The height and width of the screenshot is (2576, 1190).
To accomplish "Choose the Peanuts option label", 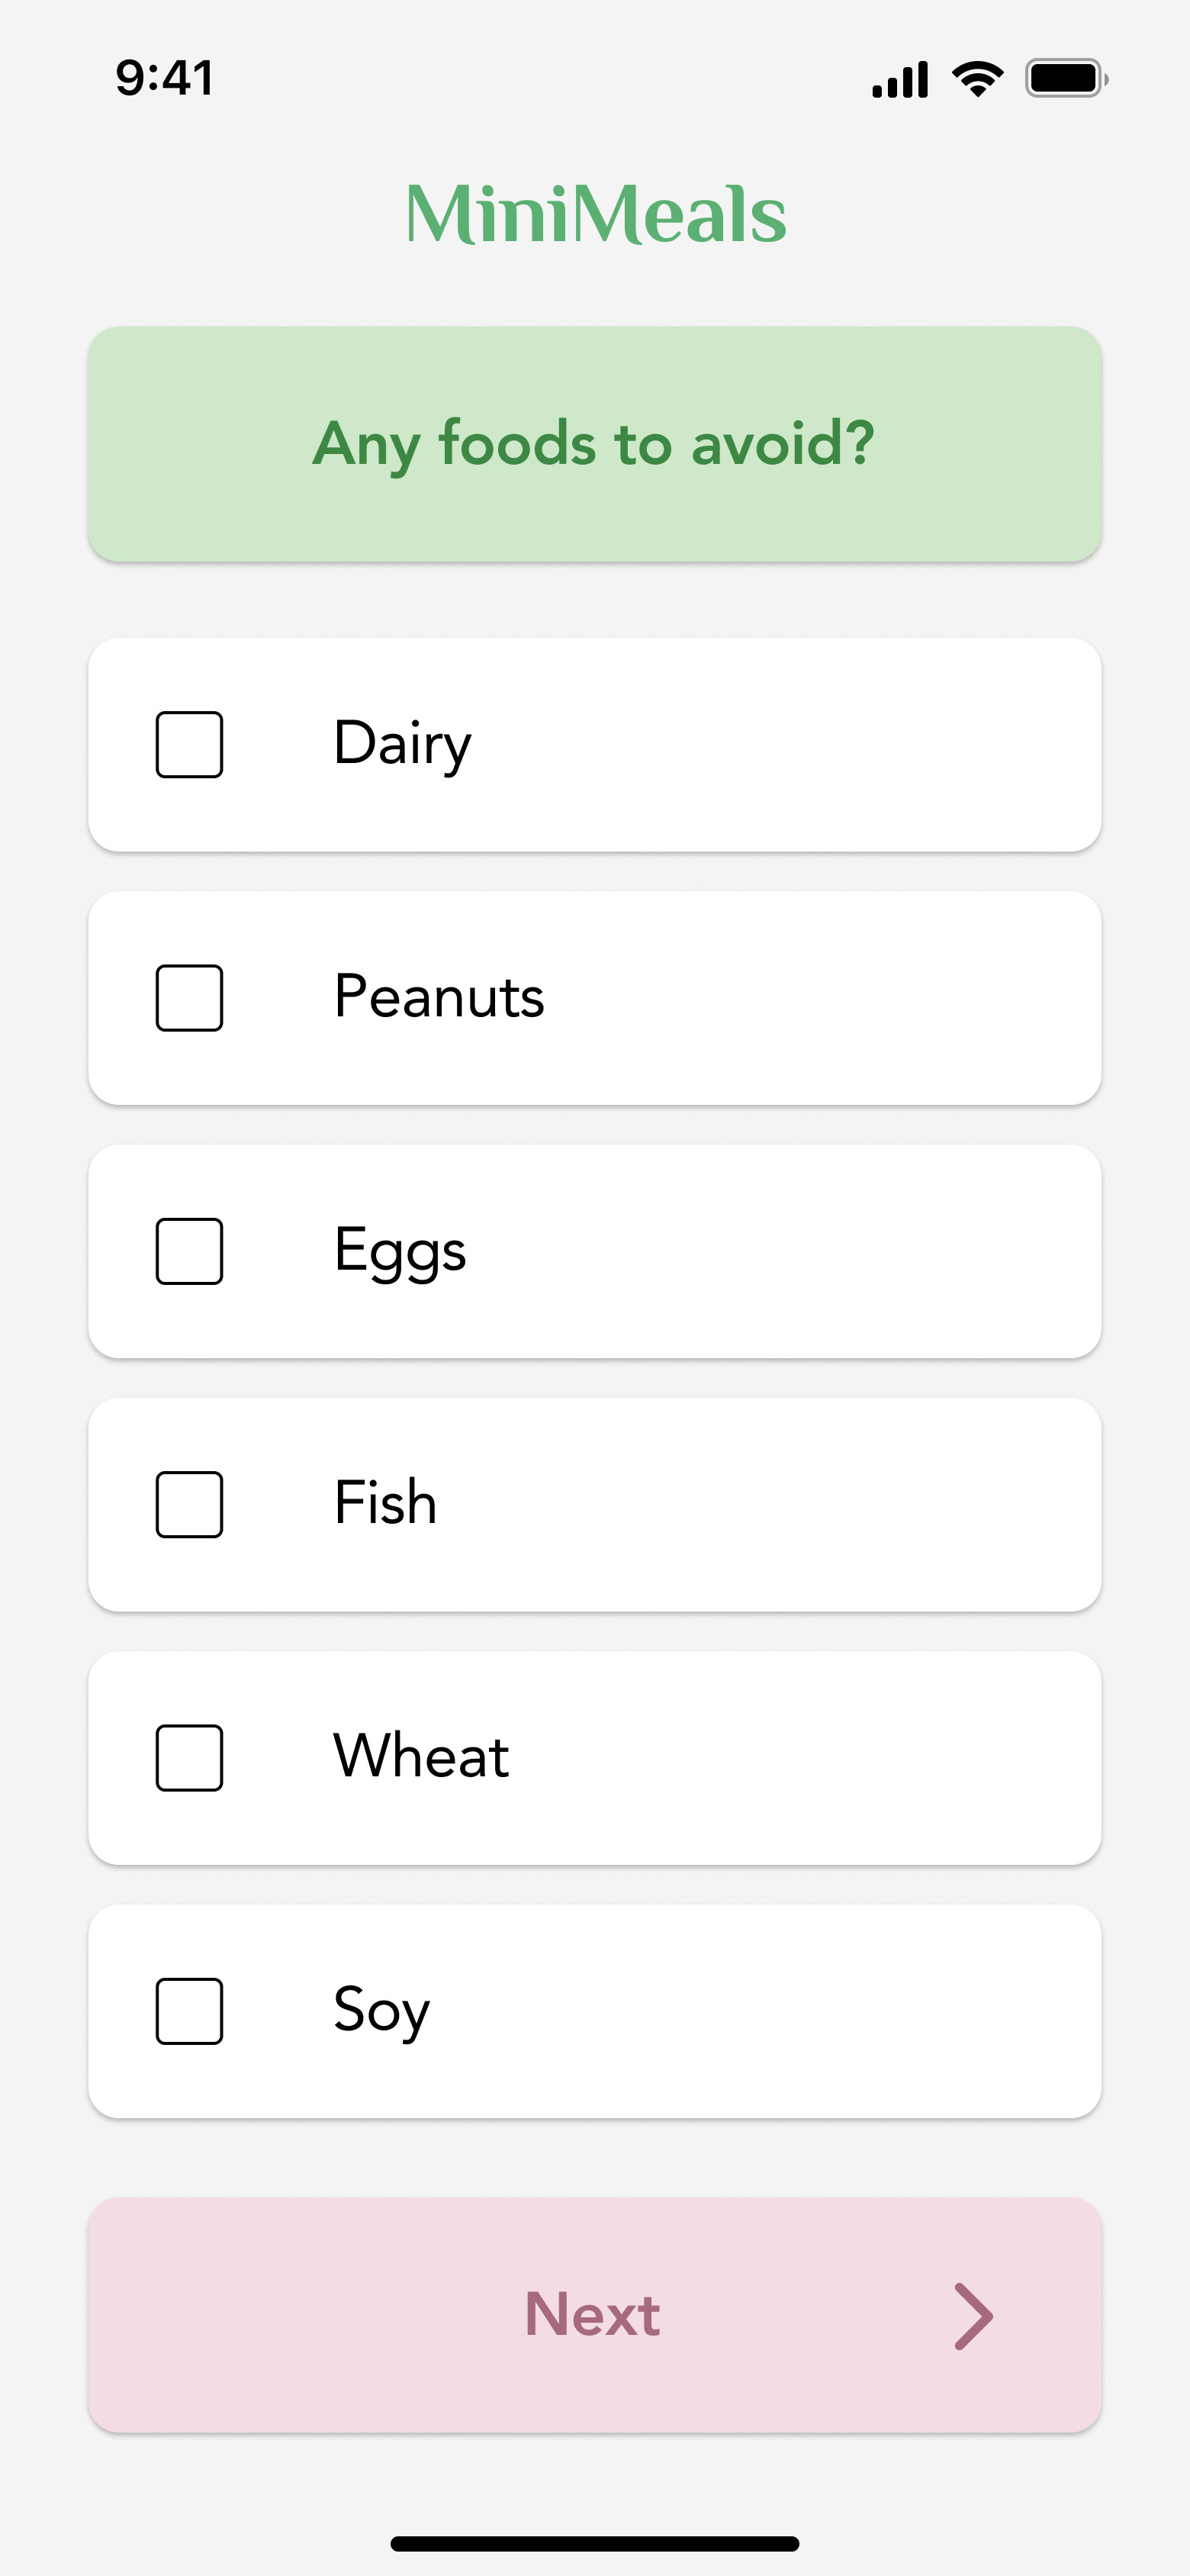I will 439,997.
